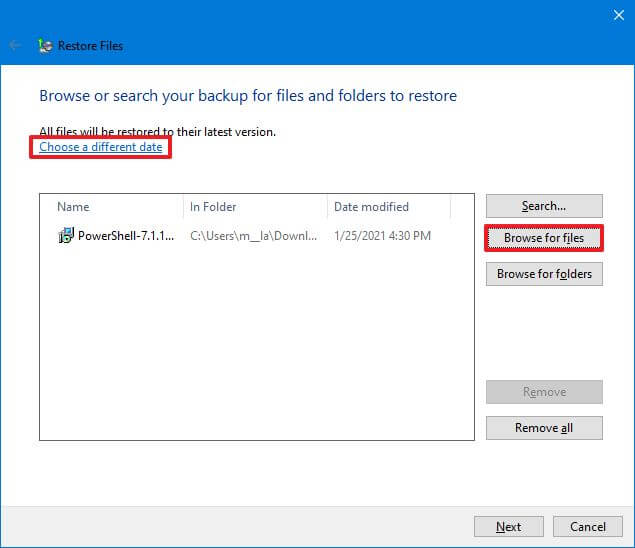This screenshot has width=635, height=548.
Task: Click the blank column header after Date modified
Action: (x=461, y=207)
